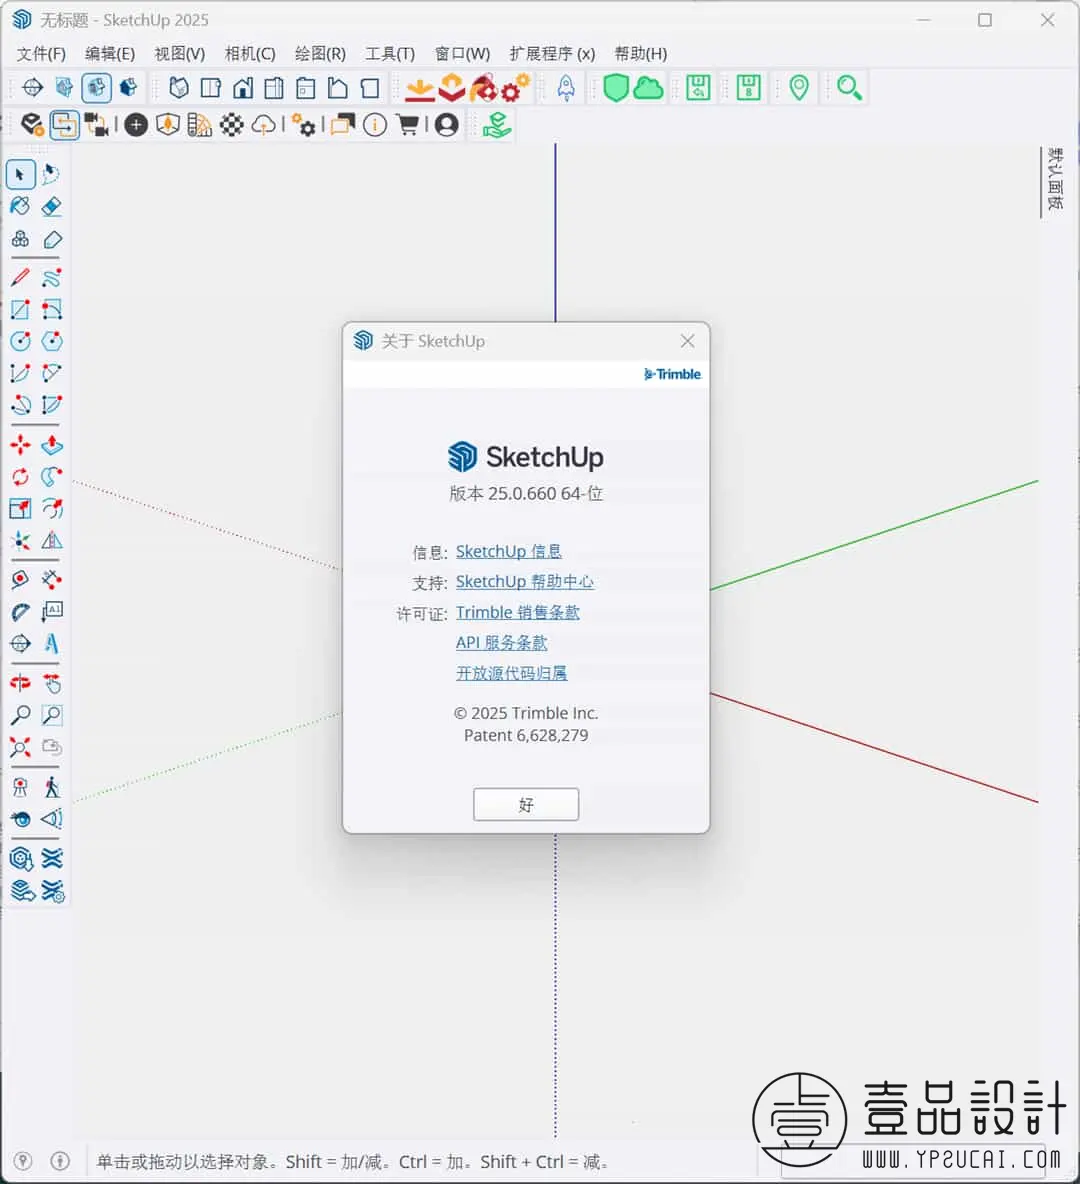The height and width of the screenshot is (1184, 1080).
Task: Select the Walk tool
Action: click(51, 787)
